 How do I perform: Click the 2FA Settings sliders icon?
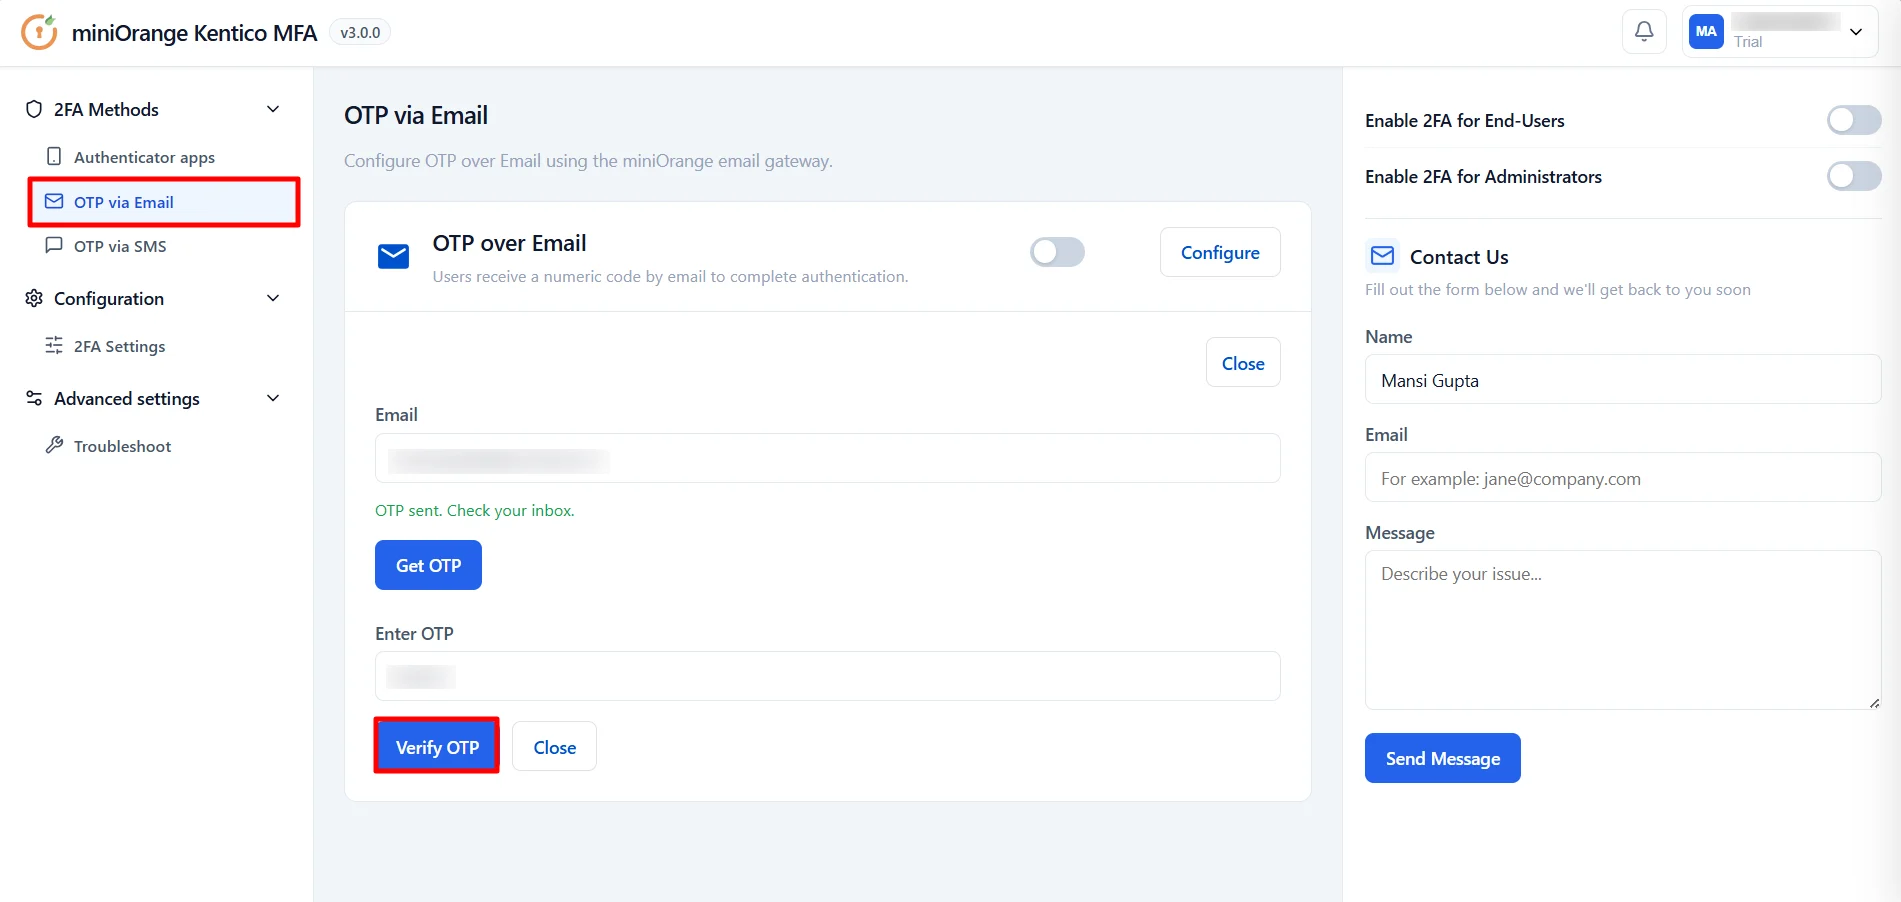tap(54, 346)
